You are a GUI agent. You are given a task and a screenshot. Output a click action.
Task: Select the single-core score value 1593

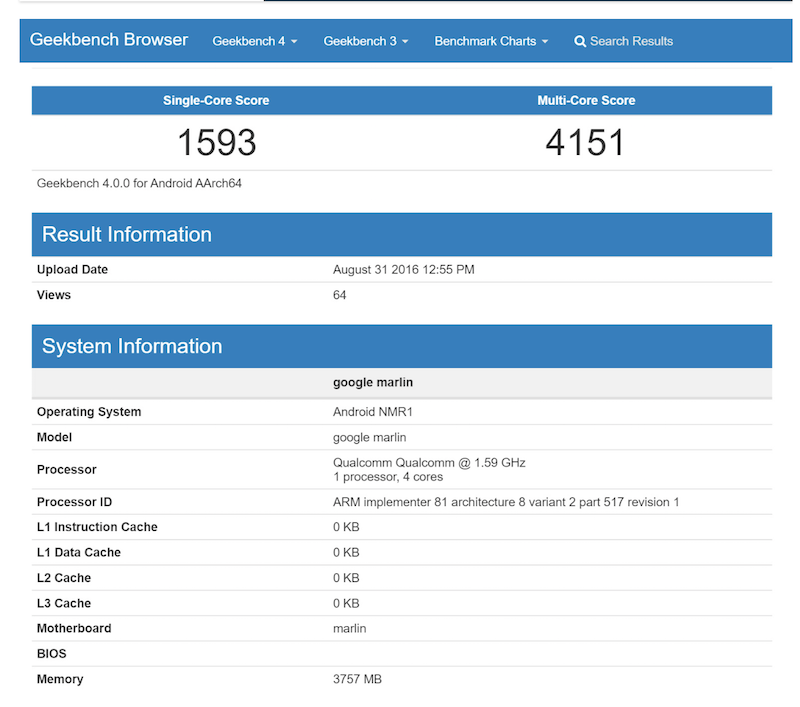[216, 143]
